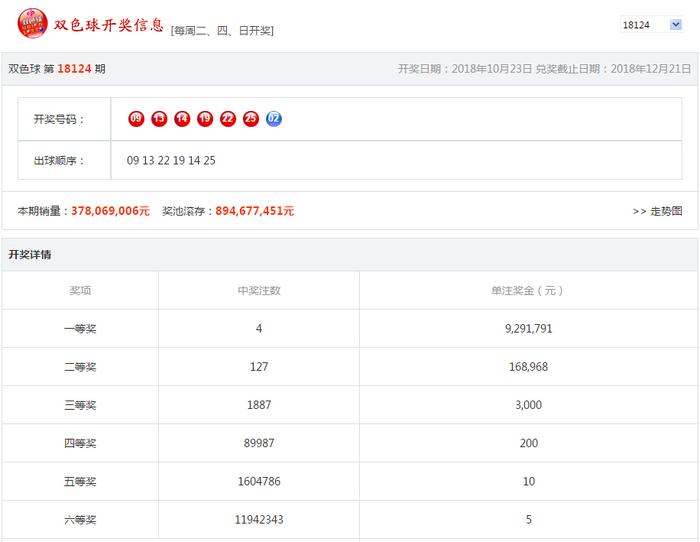Image resolution: width=700 pixels, height=542 pixels.
Task: Click red ball number 19
Action: click(205, 119)
